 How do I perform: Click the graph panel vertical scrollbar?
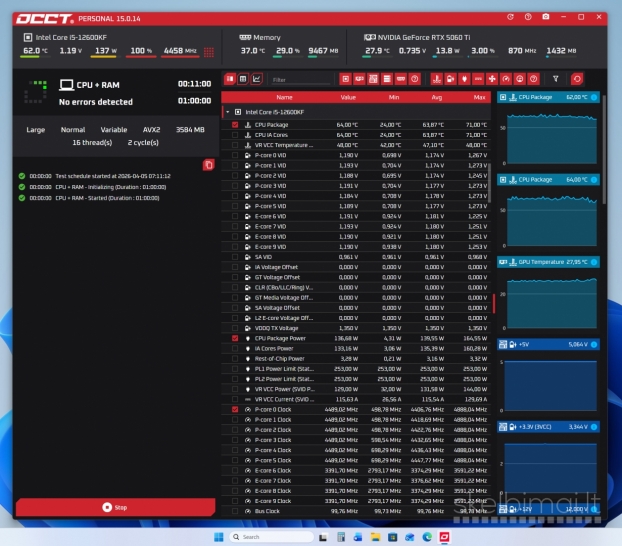tap(604, 150)
